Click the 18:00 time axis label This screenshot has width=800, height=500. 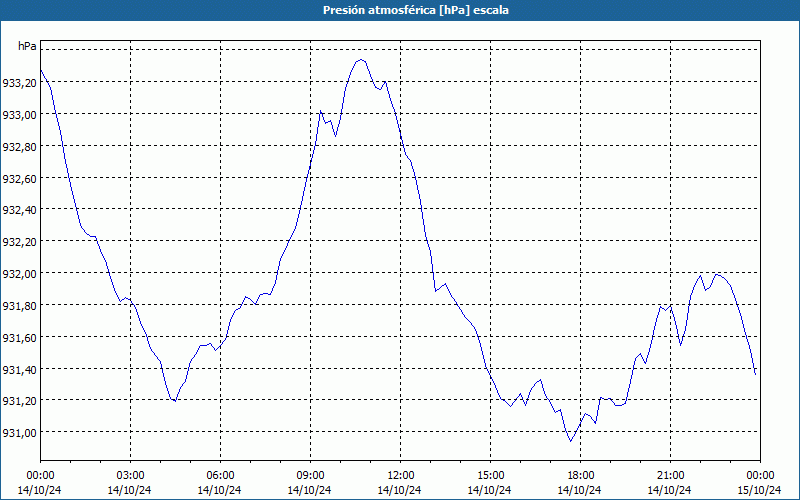tap(581, 476)
